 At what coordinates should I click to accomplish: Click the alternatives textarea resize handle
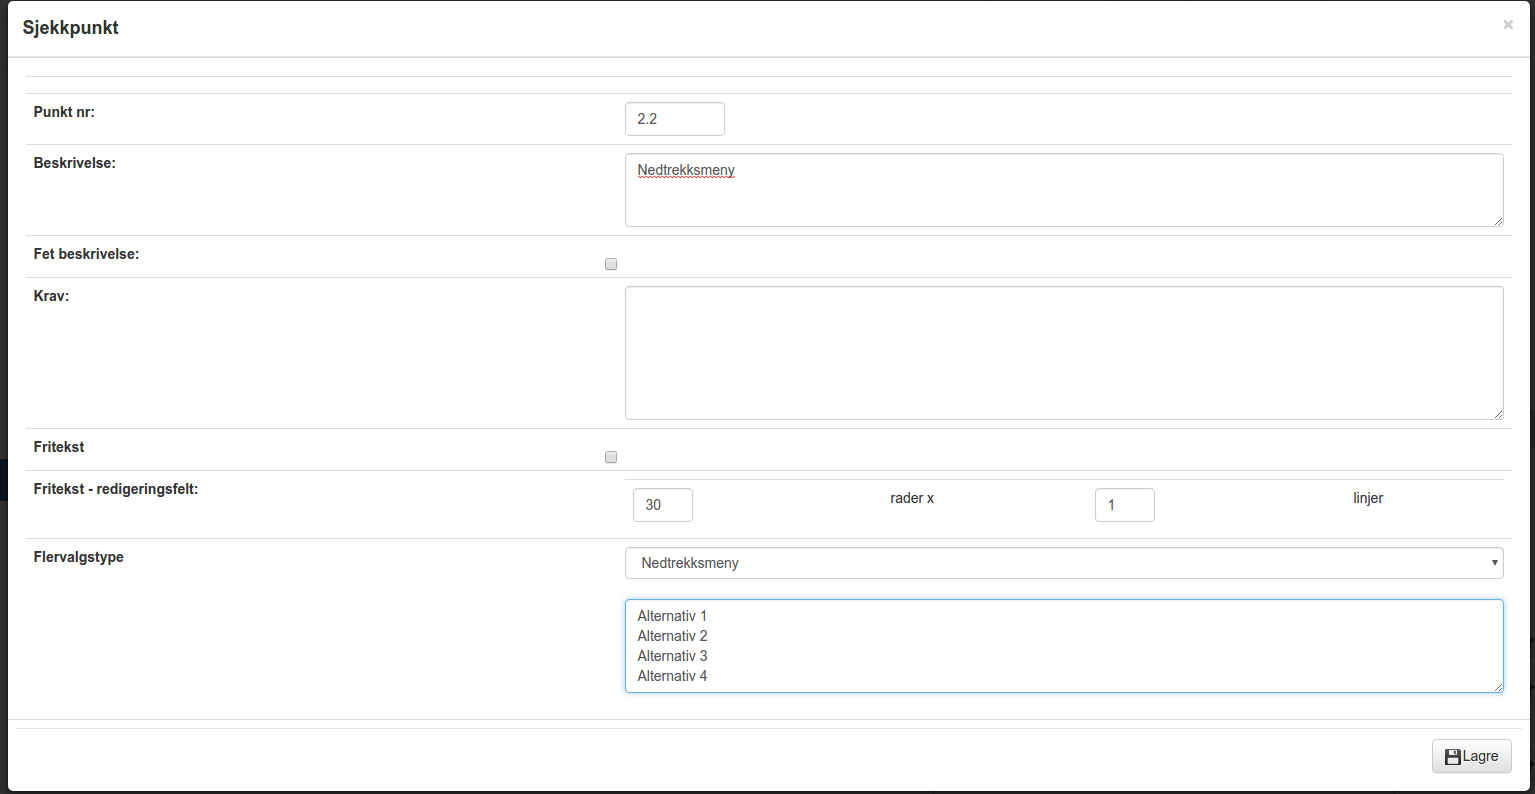click(x=1497, y=686)
